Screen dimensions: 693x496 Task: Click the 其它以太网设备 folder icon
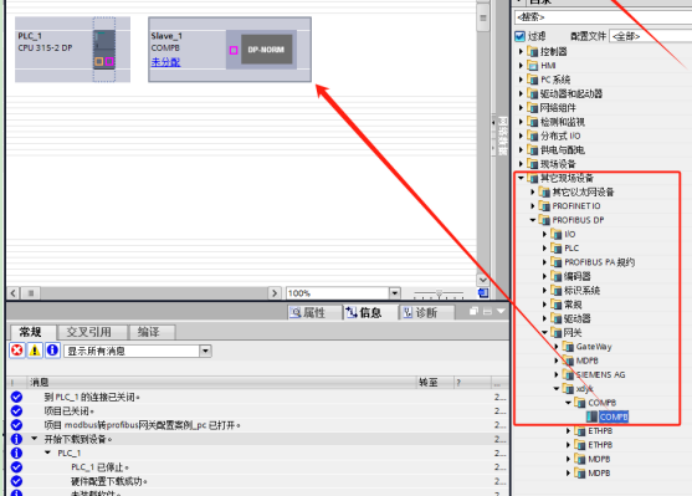click(545, 192)
